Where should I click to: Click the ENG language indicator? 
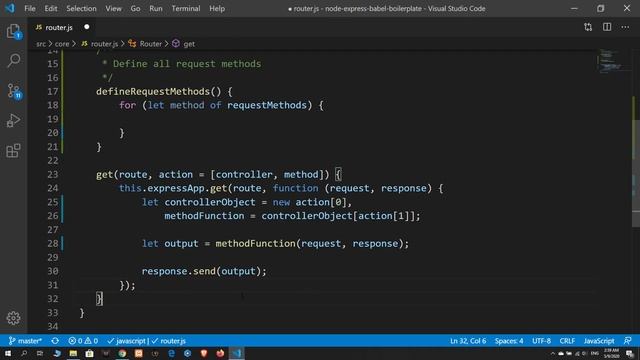click(594, 353)
